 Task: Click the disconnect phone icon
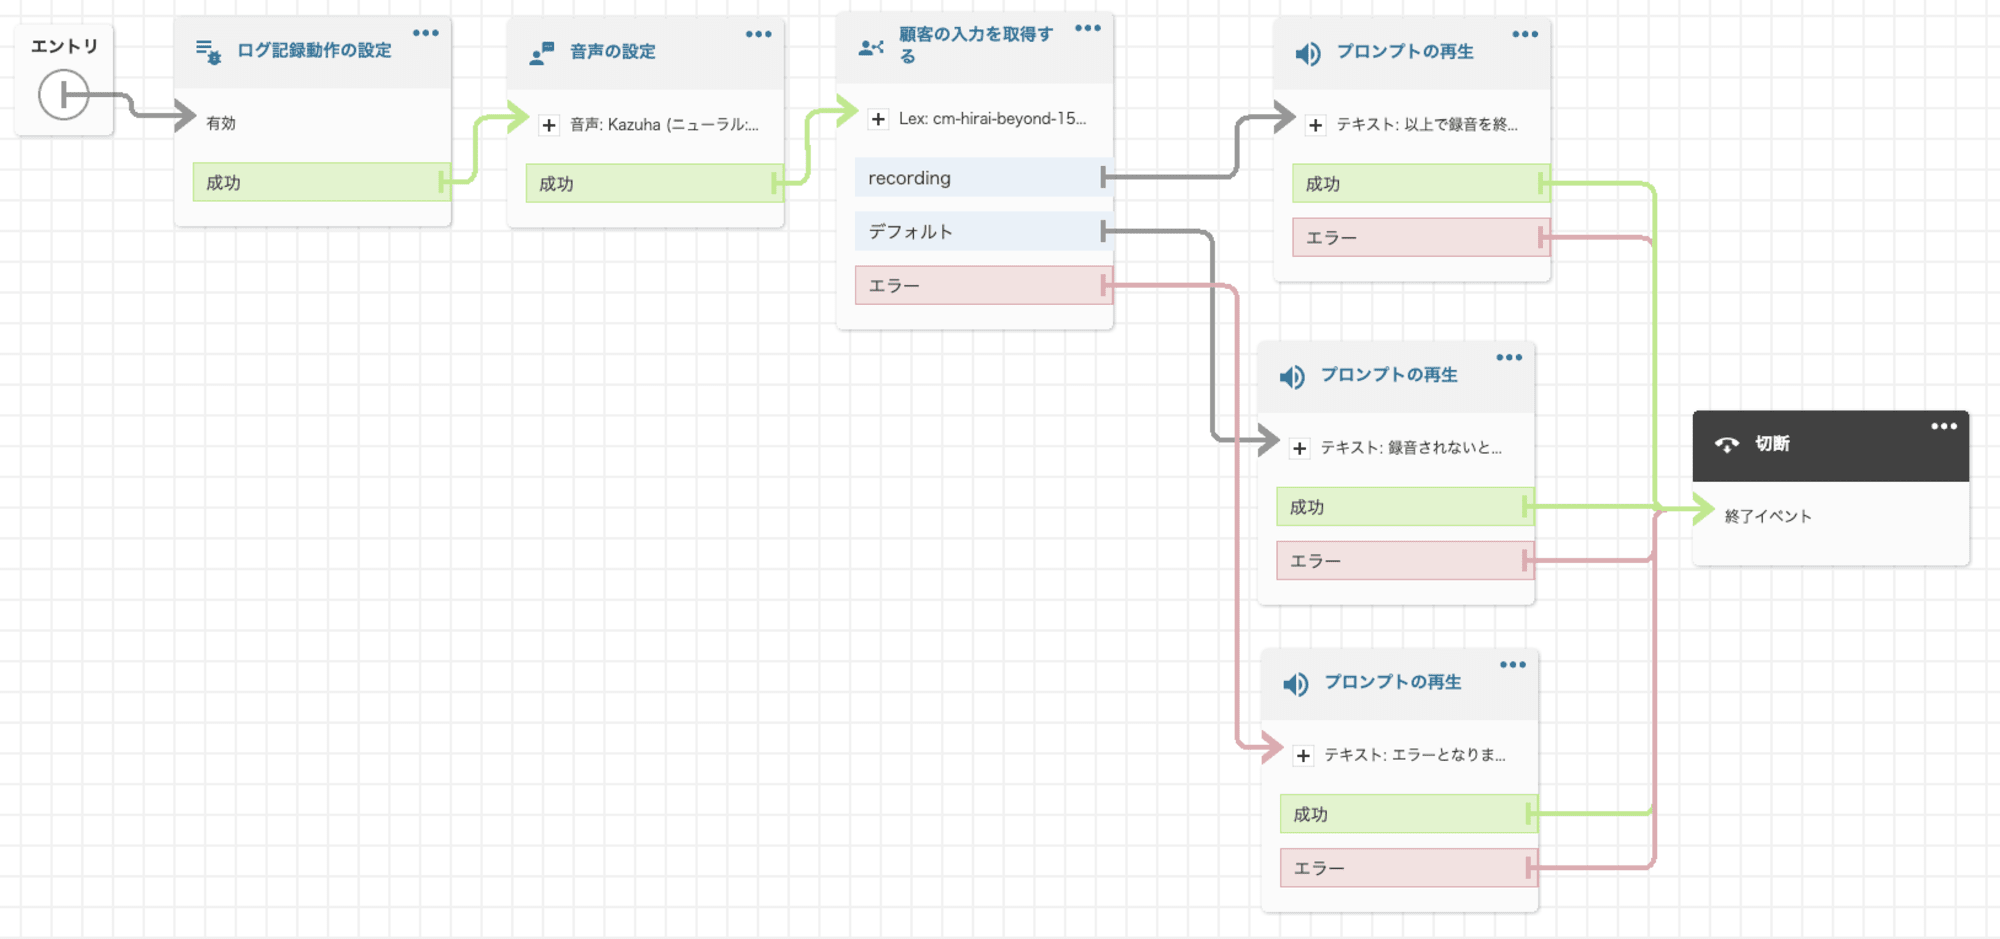coord(1727,444)
